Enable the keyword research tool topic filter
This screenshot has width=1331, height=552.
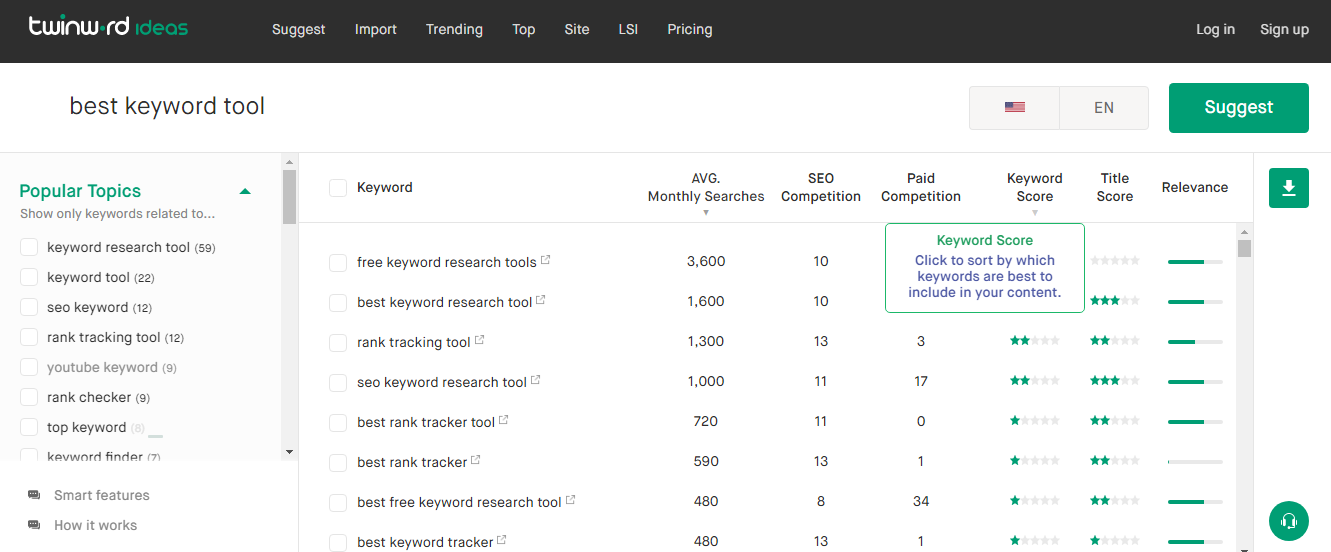pos(29,247)
